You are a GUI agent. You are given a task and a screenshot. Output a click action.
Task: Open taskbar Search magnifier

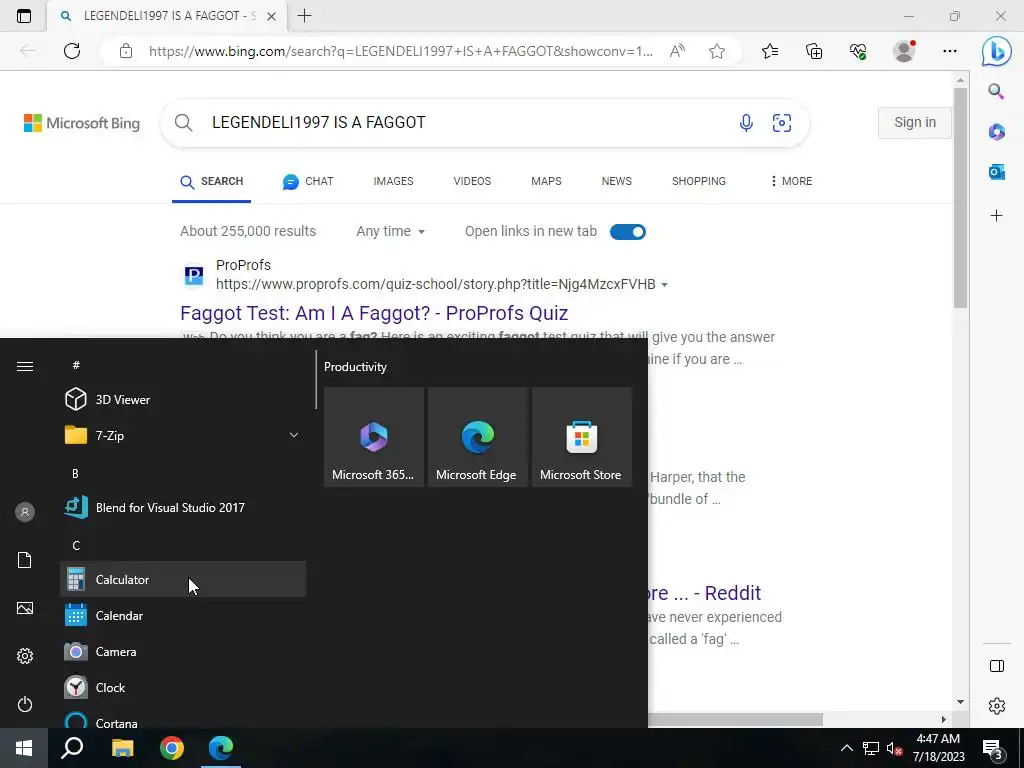pos(72,748)
